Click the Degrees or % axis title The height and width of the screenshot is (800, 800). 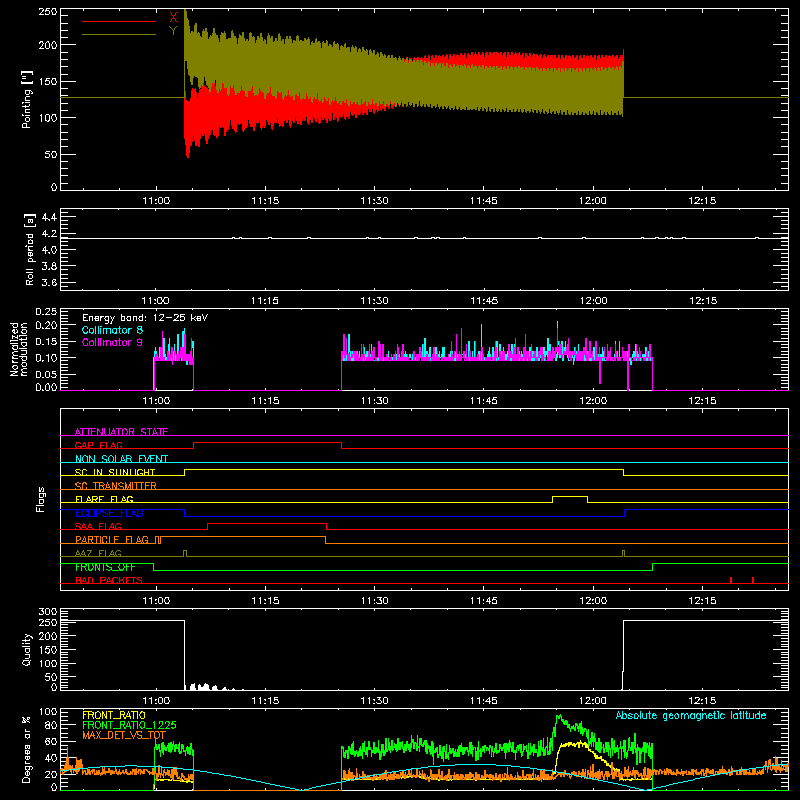tap(27, 749)
